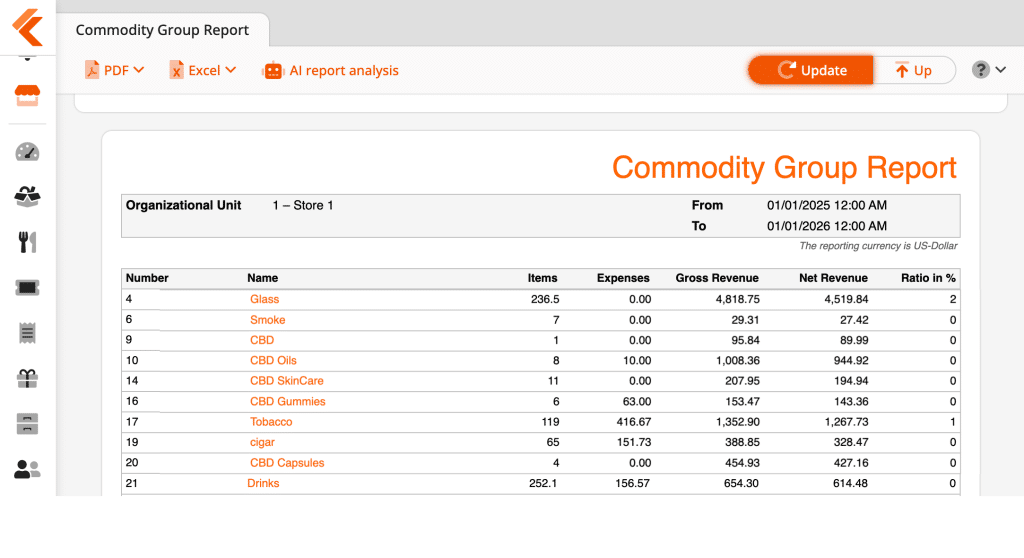Open the inventory open-box icon
Screen dimensions: 1024x558
point(27,197)
